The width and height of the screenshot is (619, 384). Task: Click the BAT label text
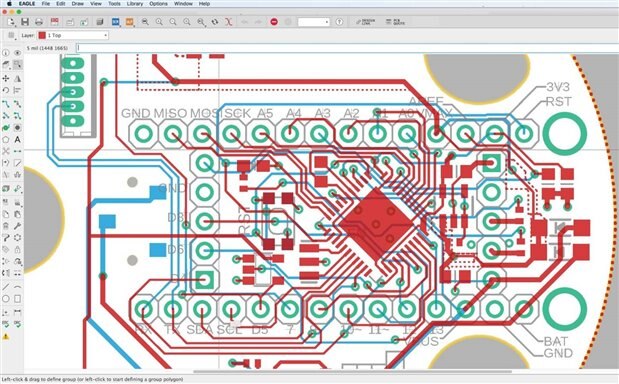[556, 341]
